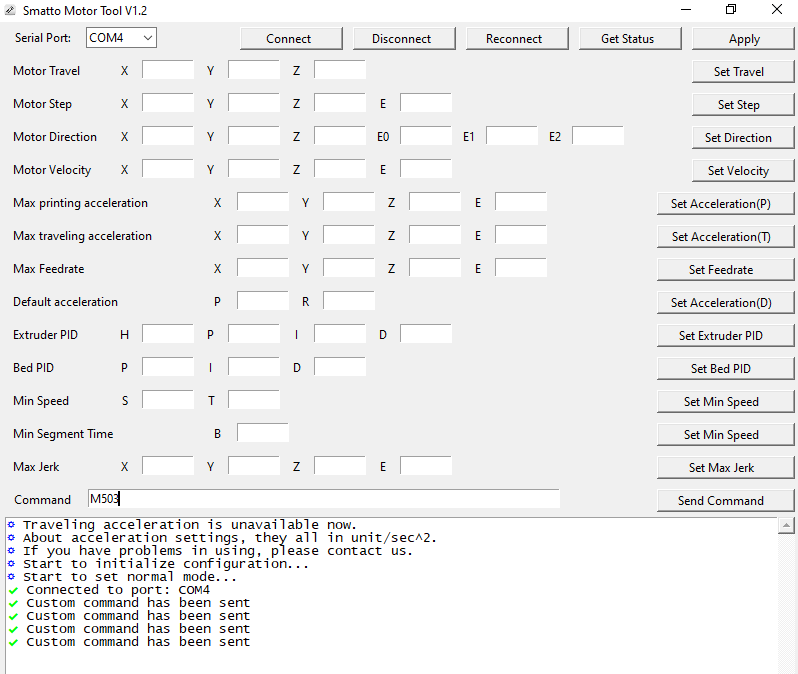Click Default acceleration P input field
The height and width of the screenshot is (674, 798).
263,301
